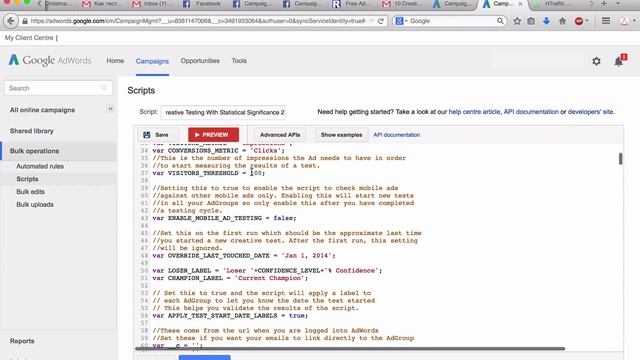Screen dimensions: 640x360
Task: Click the 'Jan 1, 2014' date string
Action: point(307,256)
